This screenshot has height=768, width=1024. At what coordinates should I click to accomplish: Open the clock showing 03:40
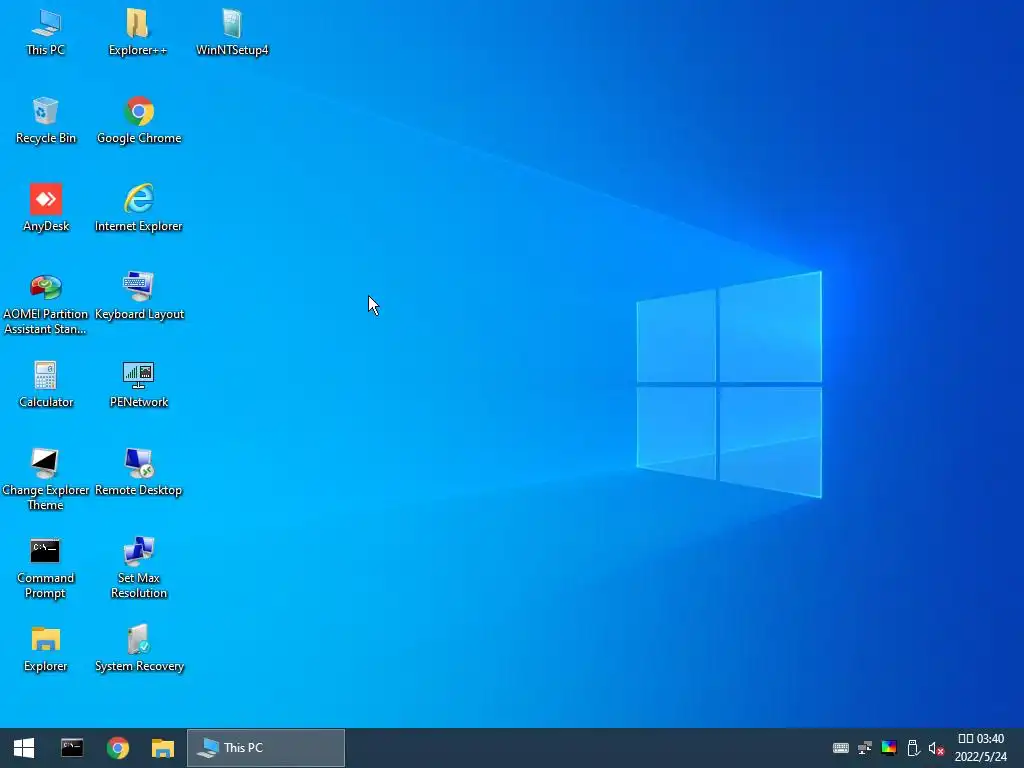[x=980, y=748]
